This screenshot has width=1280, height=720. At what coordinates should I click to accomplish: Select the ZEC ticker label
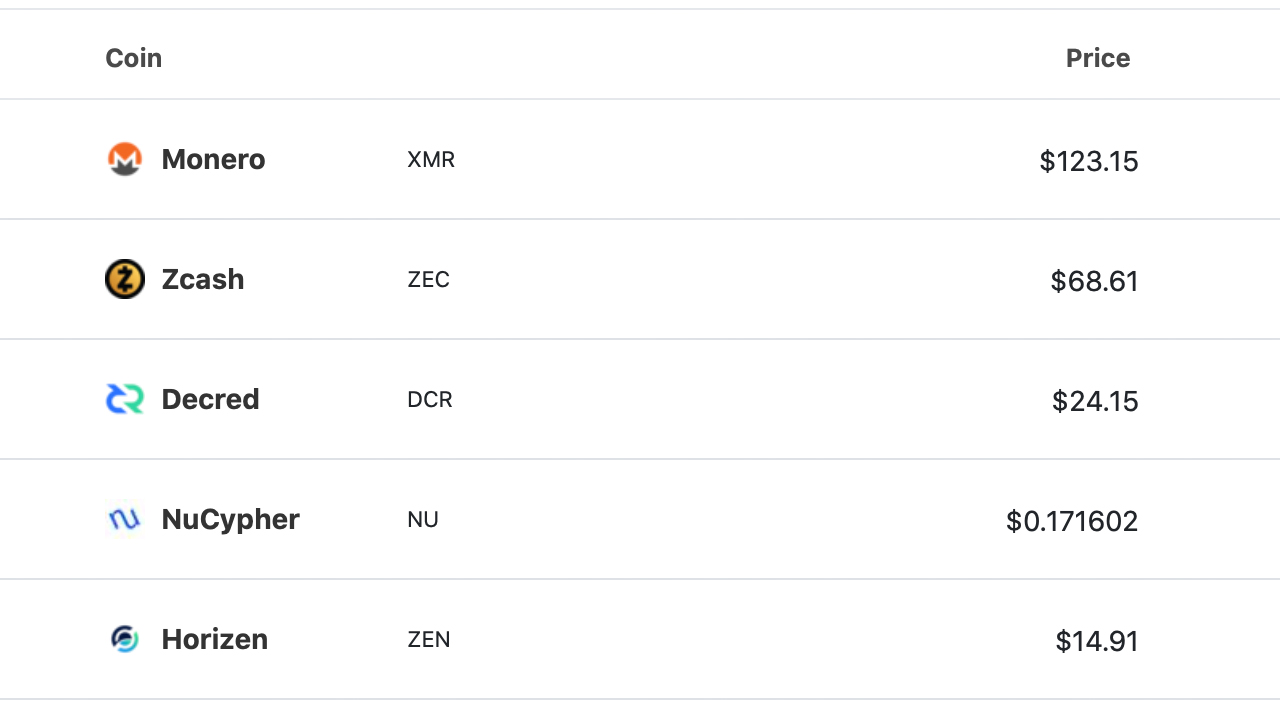[429, 279]
